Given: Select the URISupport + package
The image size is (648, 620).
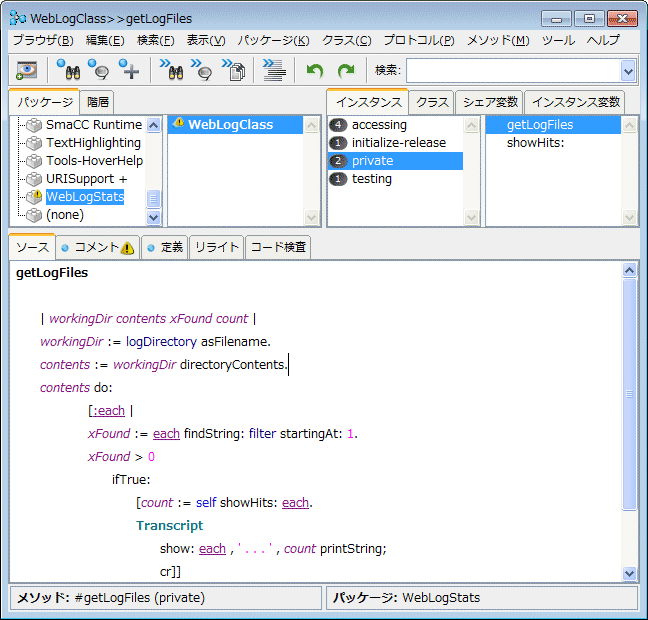Looking at the screenshot, I should click(86, 179).
